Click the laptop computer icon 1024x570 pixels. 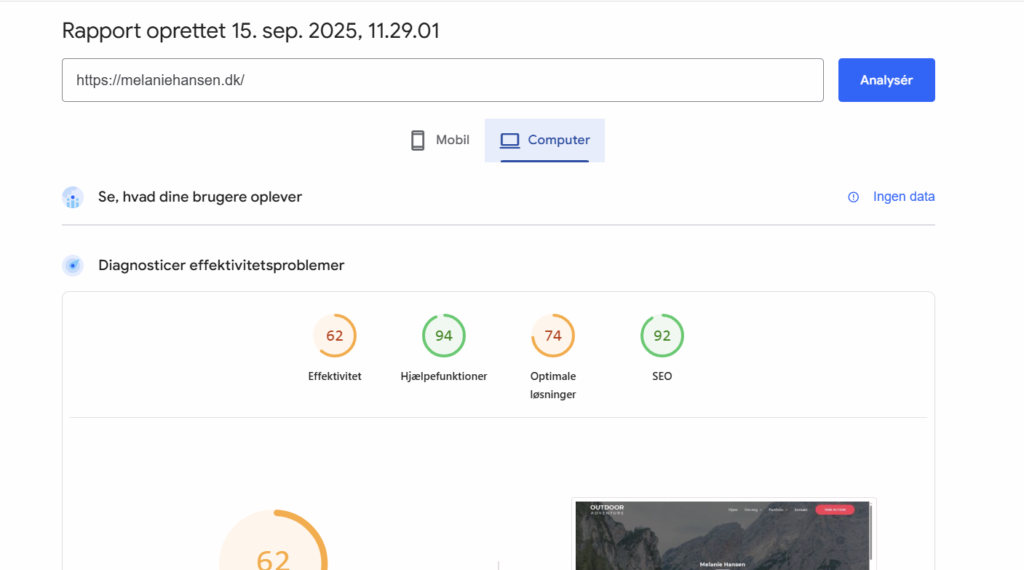point(509,140)
